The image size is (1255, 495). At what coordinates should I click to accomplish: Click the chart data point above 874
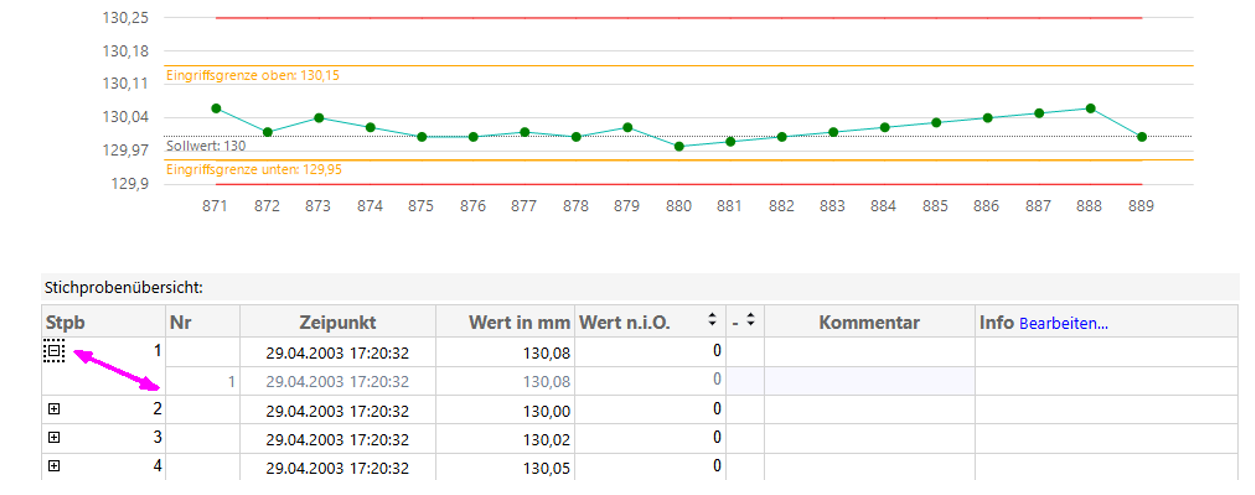click(x=370, y=127)
